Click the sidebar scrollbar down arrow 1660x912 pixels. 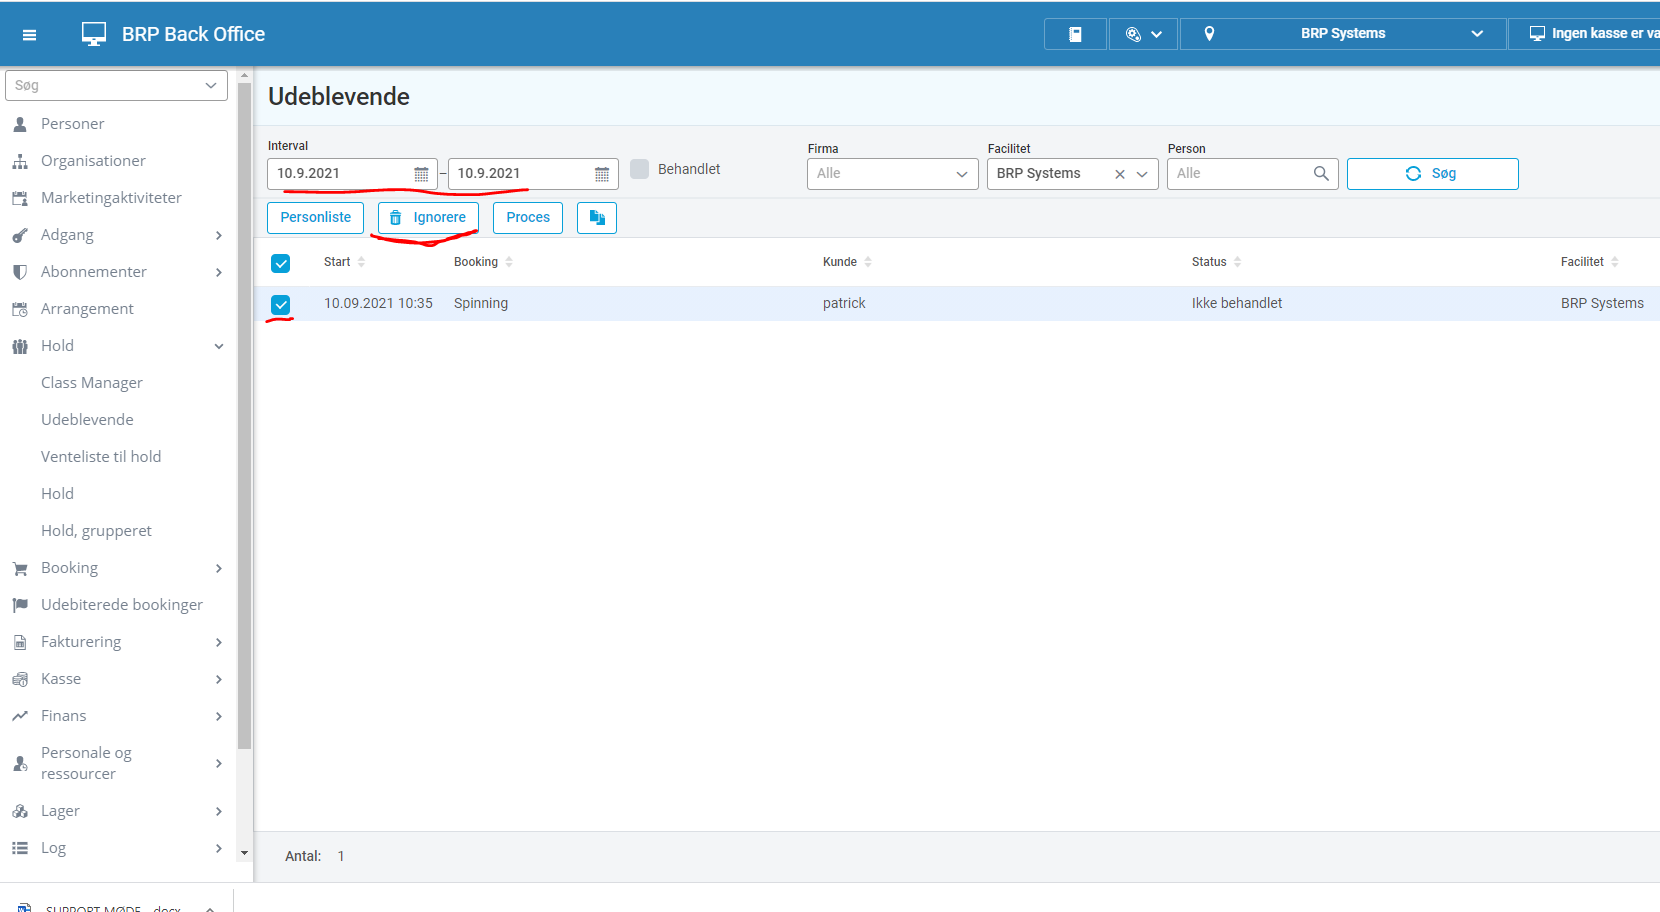pyautogui.click(x=244, y=854)
